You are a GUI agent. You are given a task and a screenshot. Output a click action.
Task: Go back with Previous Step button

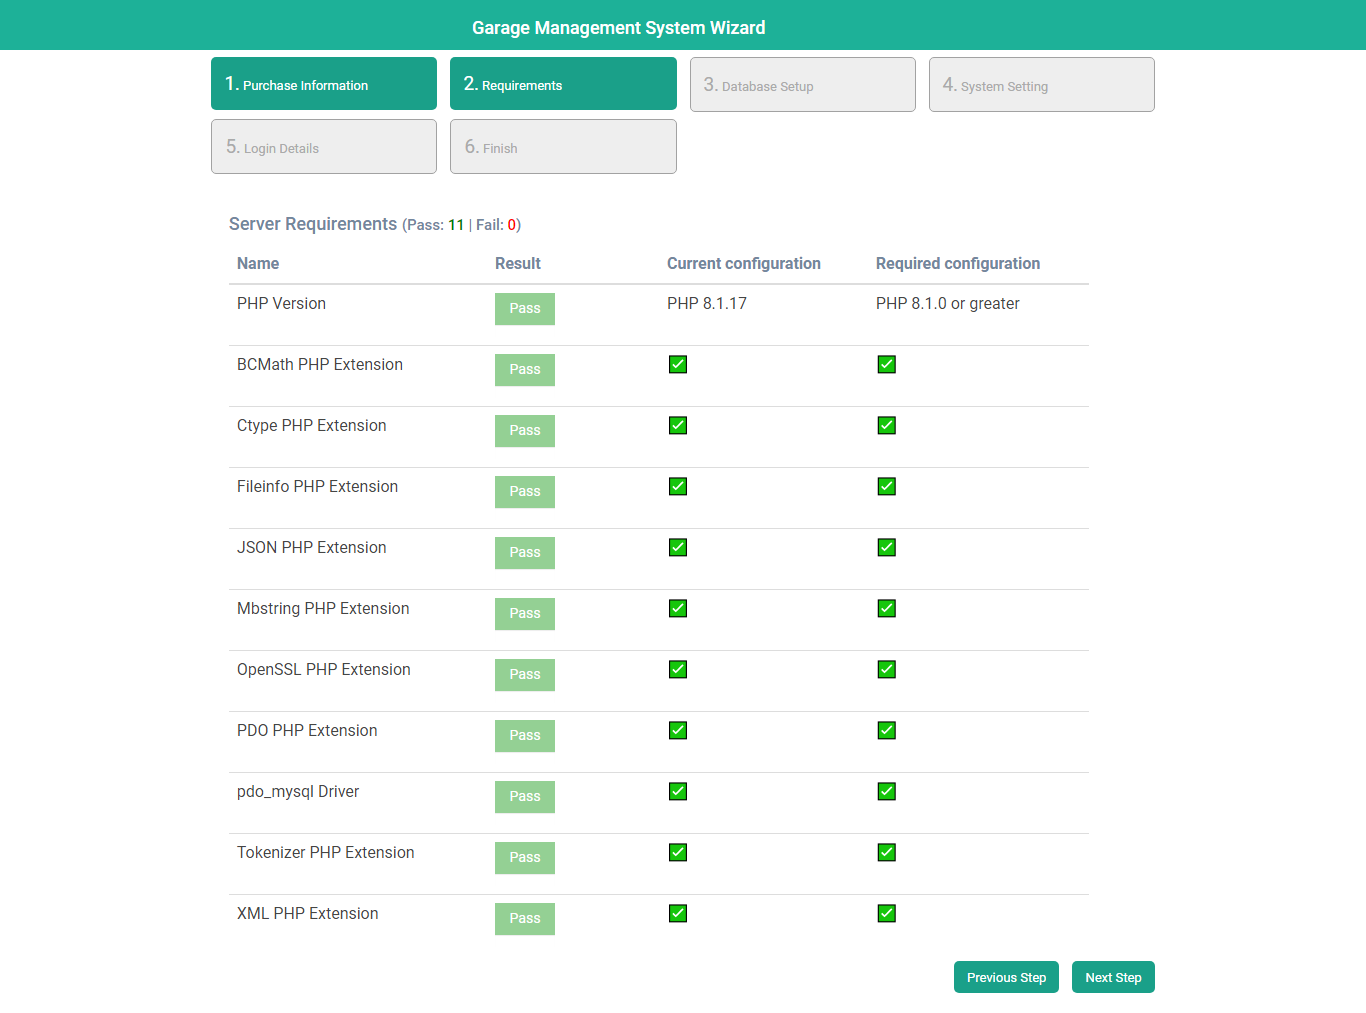click(x=1006, y=977)
